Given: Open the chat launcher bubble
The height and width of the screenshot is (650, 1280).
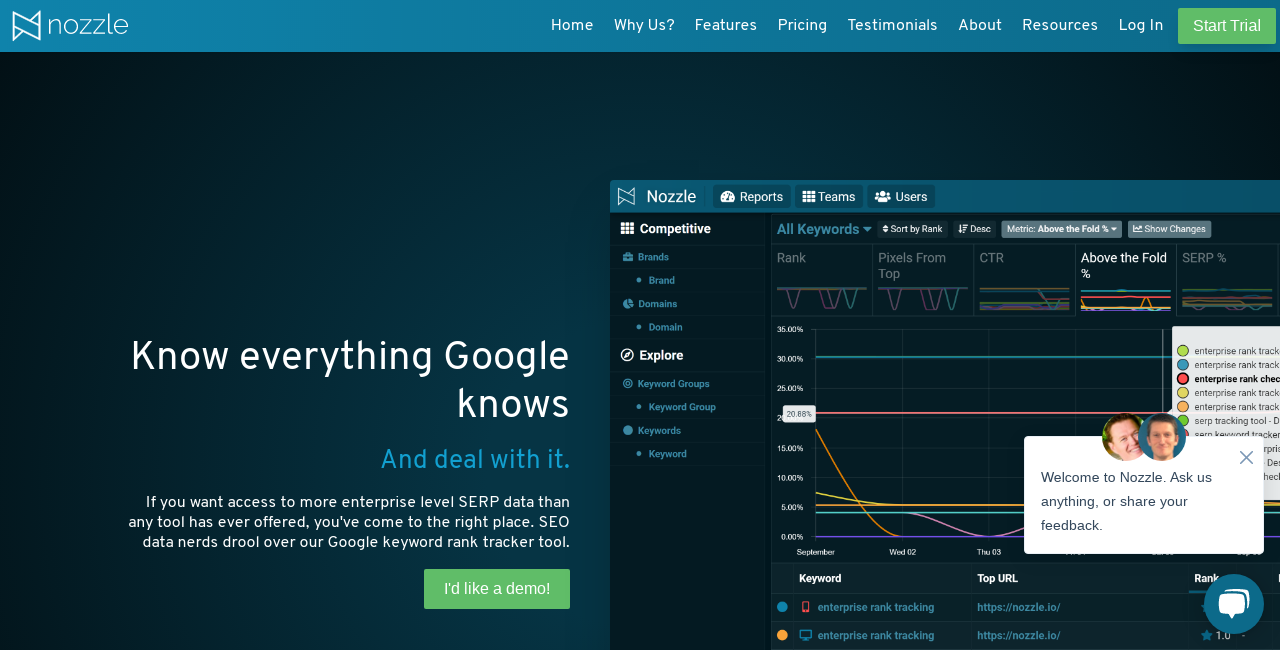Looking at the screenshot, I should 1234,604.
